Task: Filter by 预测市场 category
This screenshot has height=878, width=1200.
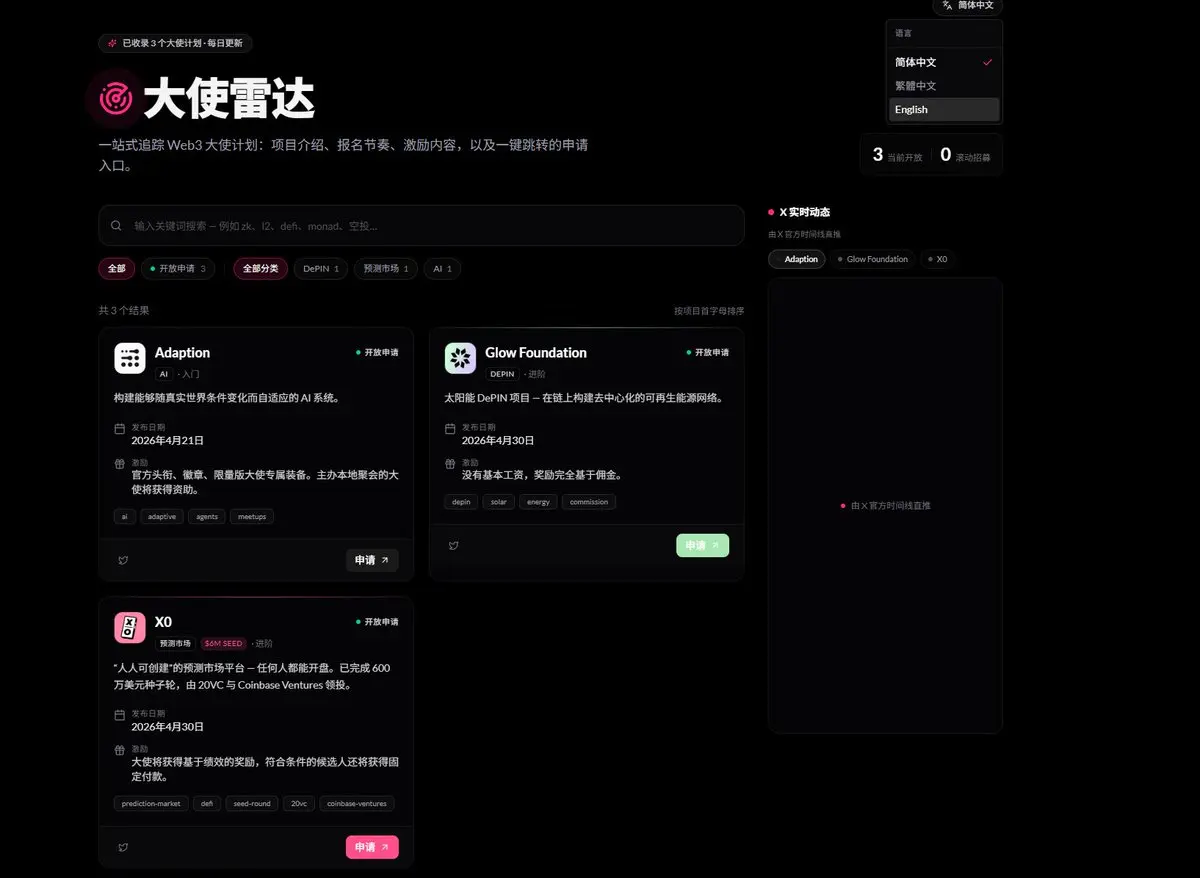Action: pos(386,268)
